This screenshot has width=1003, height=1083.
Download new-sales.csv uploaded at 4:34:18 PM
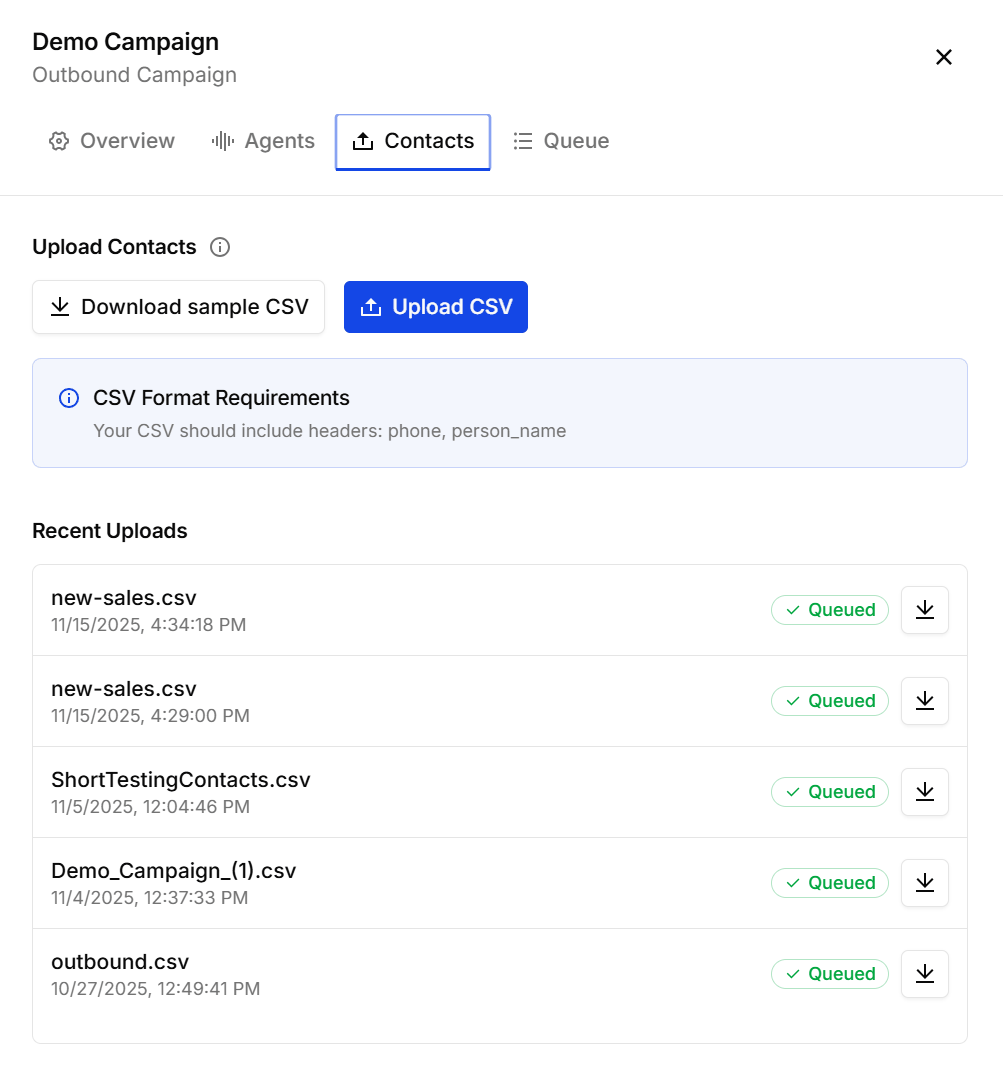point(925,610)
